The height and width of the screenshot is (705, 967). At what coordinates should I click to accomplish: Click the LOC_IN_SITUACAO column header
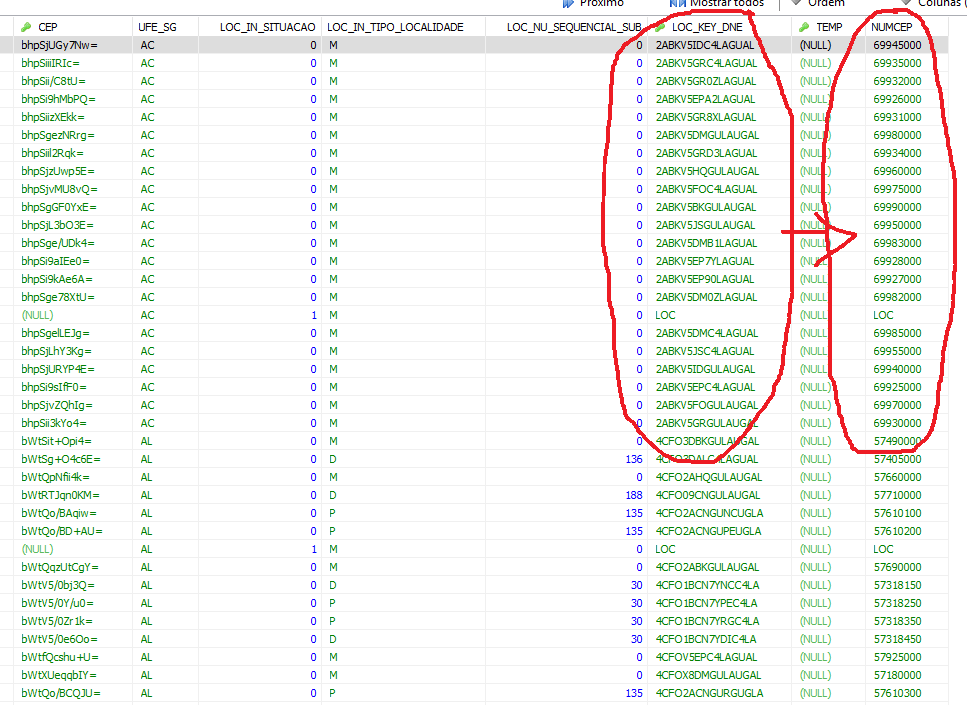click(x=268, y=27)
